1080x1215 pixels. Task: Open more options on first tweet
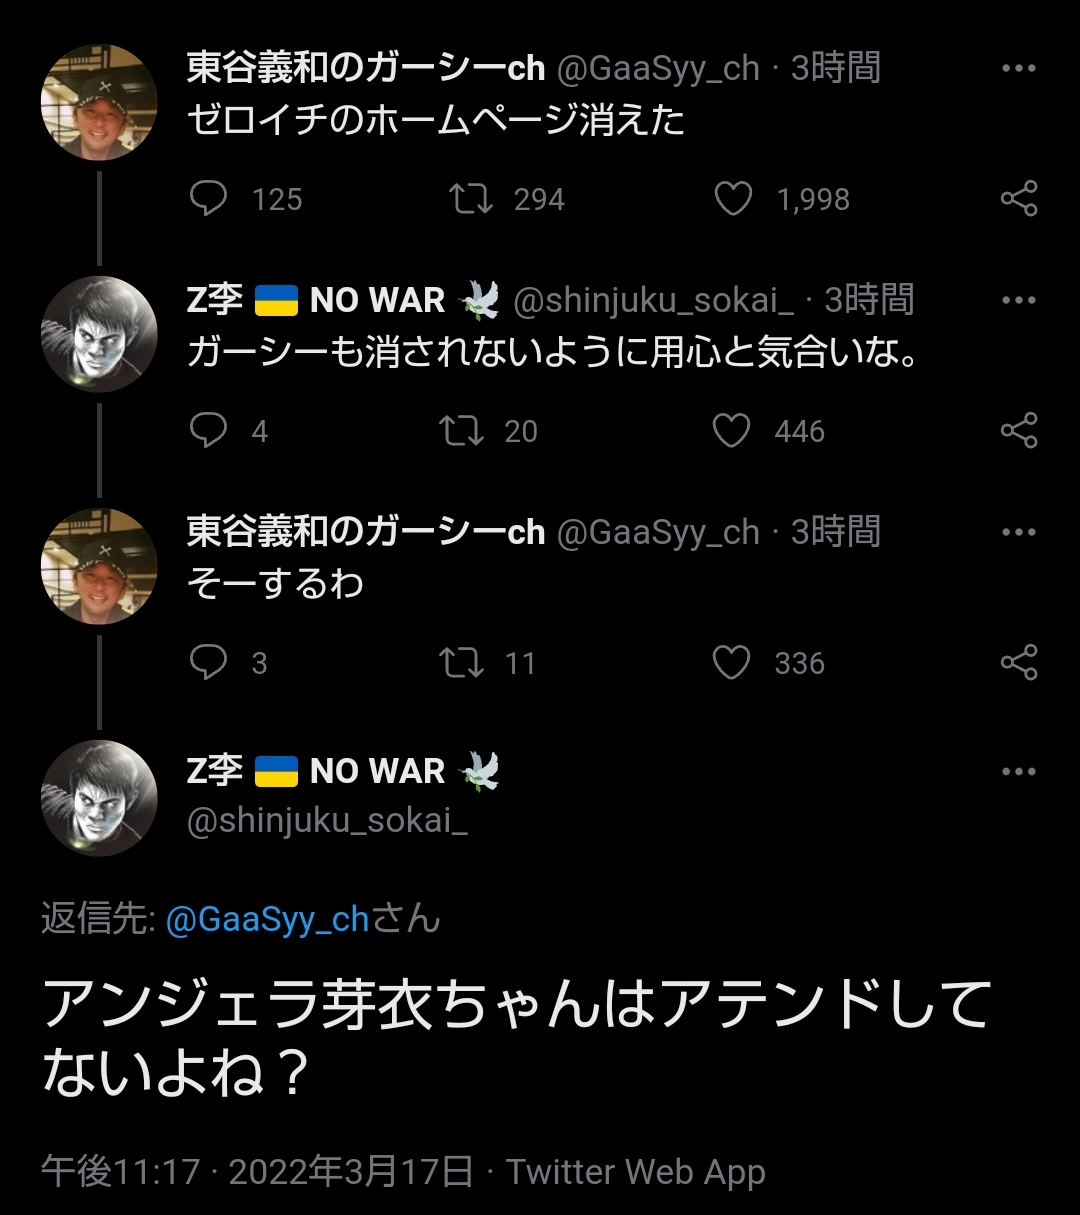click(x=1018, y=68)
